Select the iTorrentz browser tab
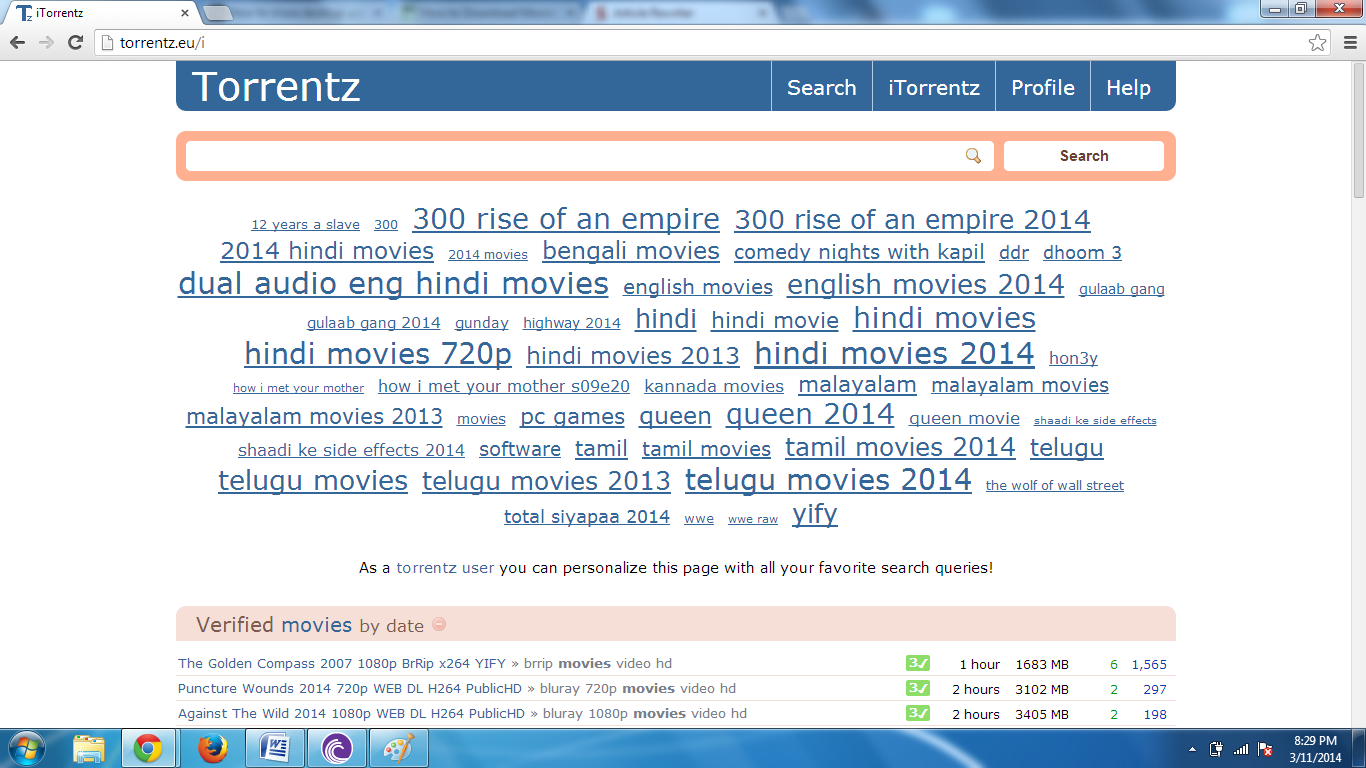 pyautogui.click(x=100, y=13)
